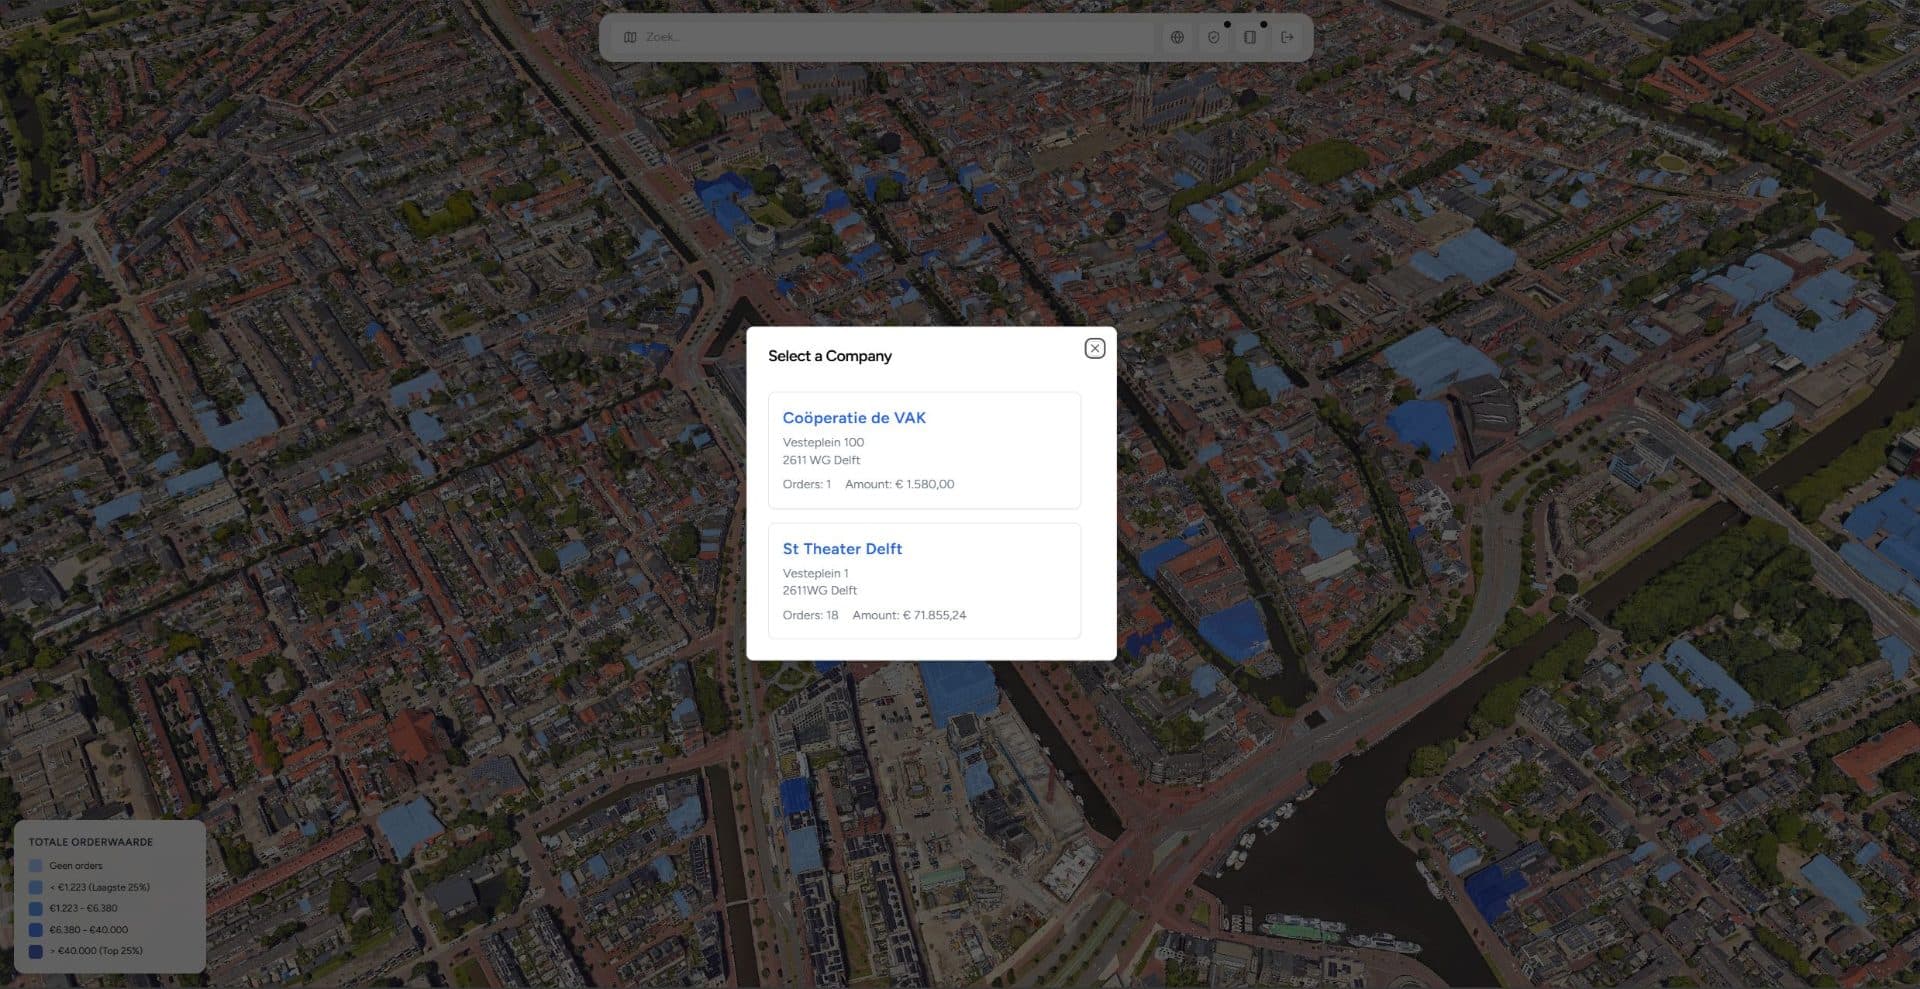1920x989 pixels.
Task: Click the Orders: 1 text
Action: [x=806, y=484]
